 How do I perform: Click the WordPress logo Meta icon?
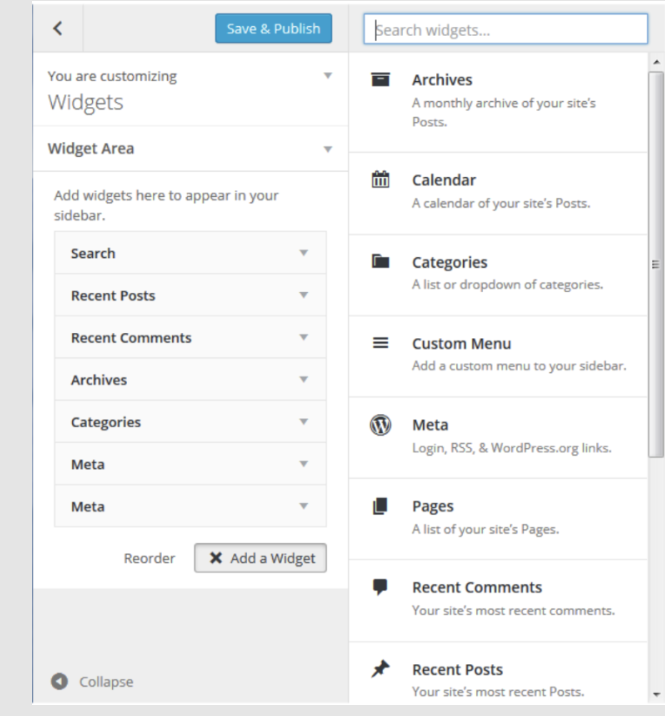click(380, 425)
